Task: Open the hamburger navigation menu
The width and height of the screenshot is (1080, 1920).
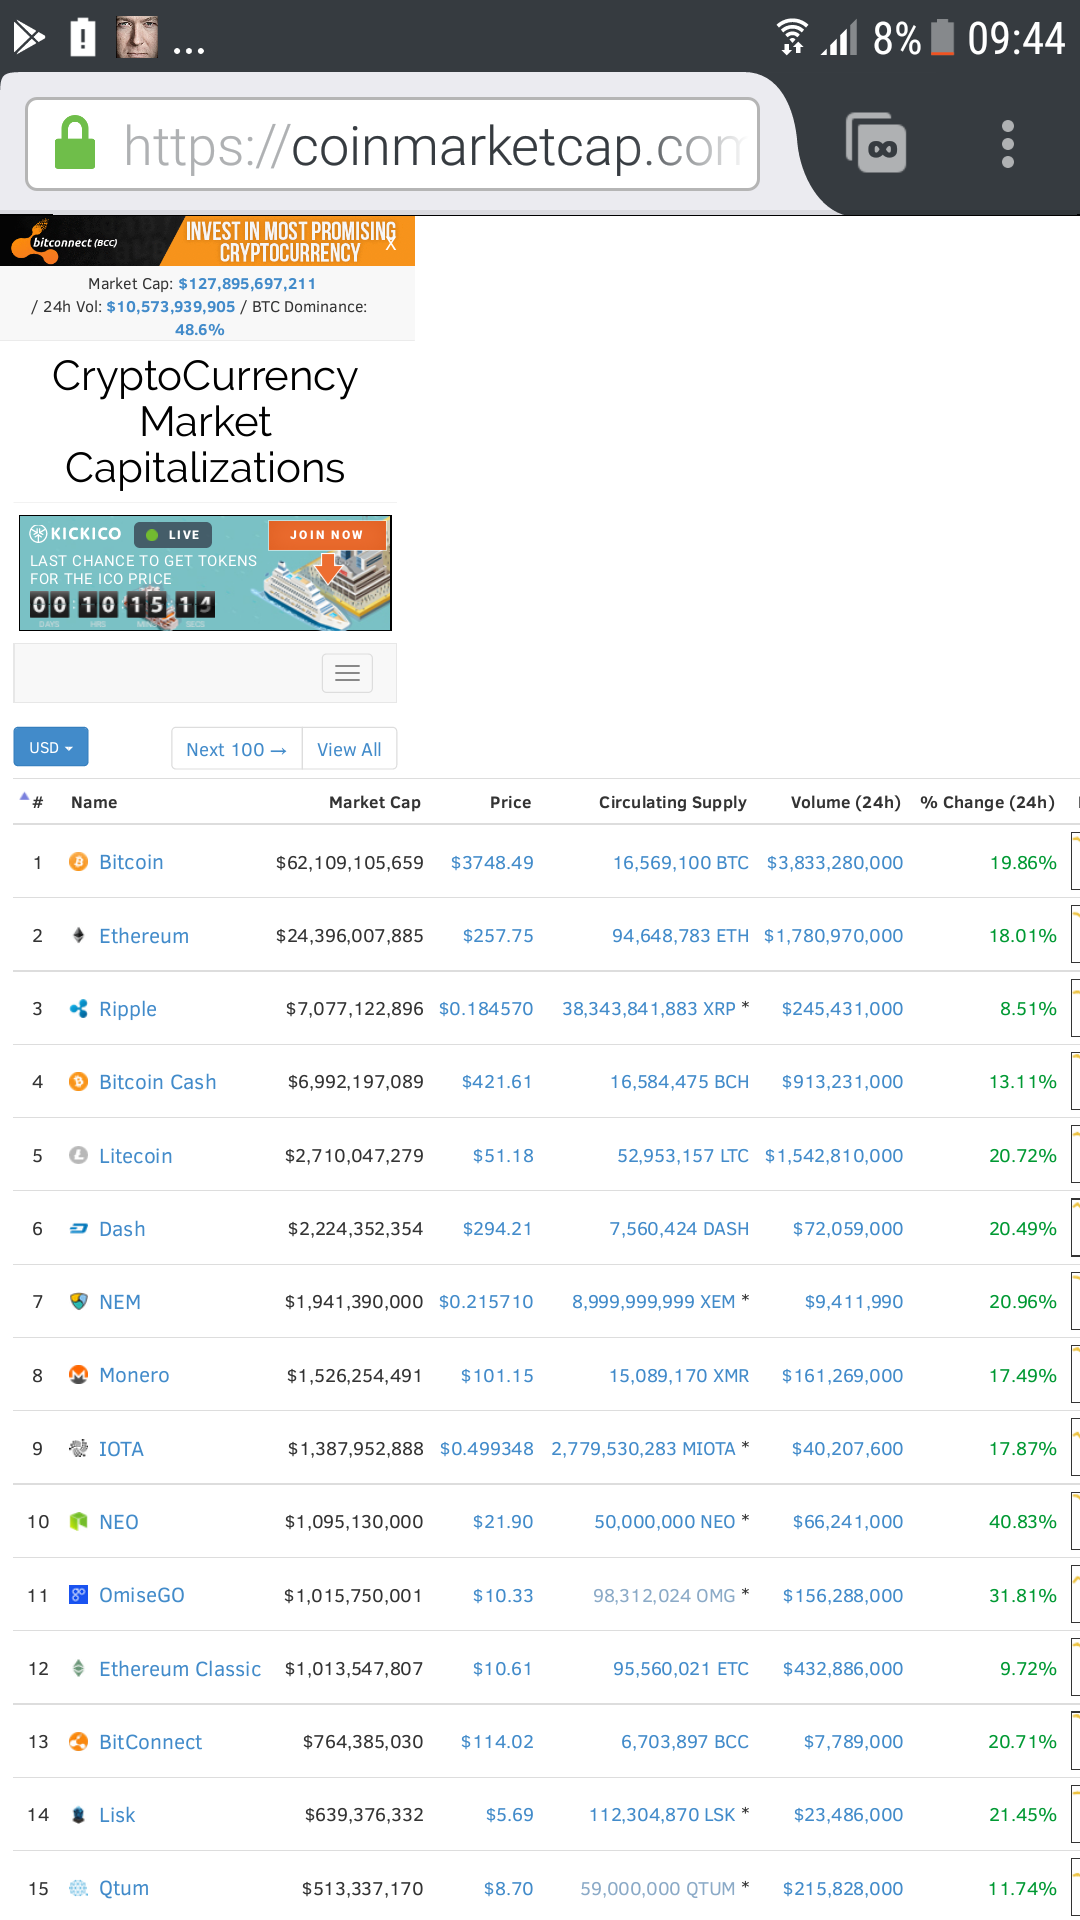Action: (x=347, y=673)
